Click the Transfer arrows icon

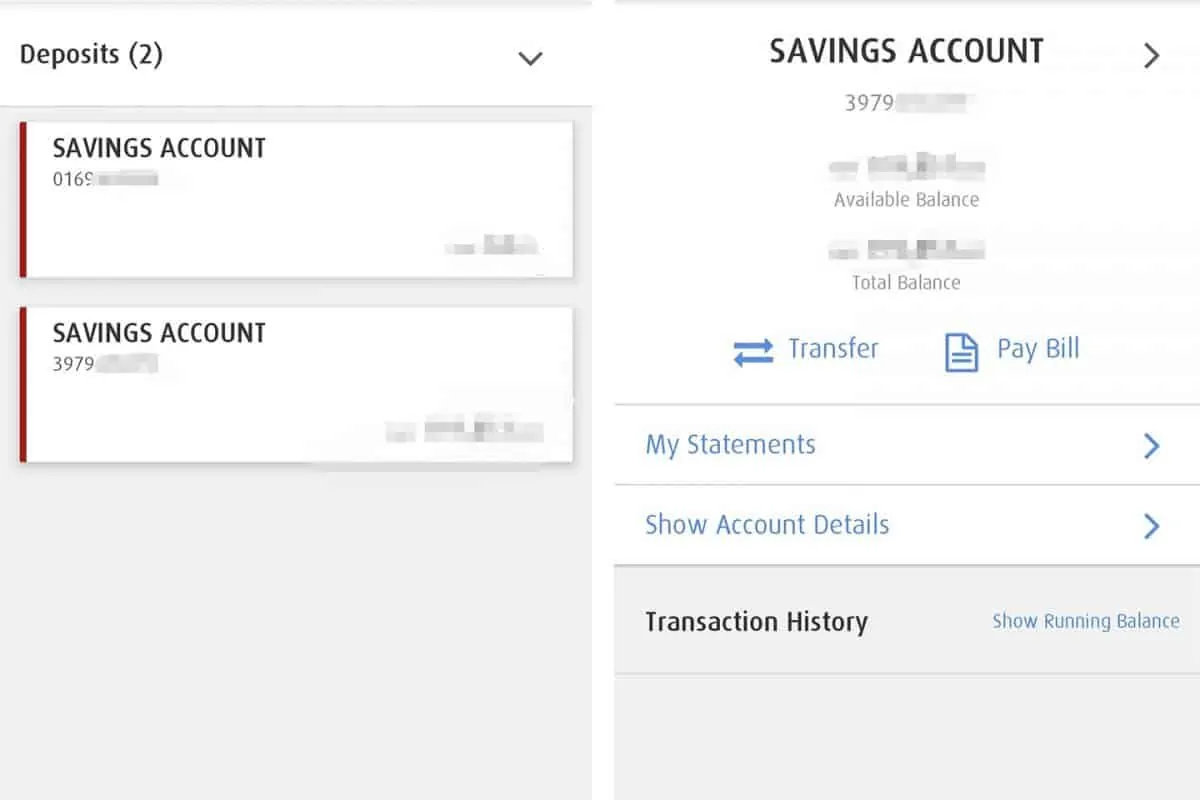(753, 352)
